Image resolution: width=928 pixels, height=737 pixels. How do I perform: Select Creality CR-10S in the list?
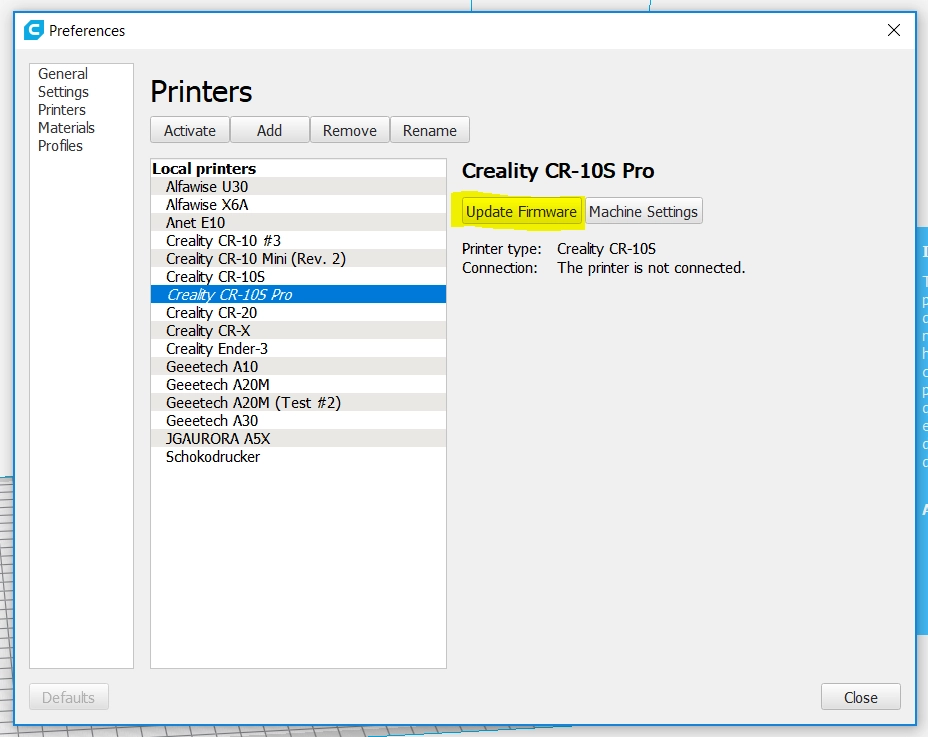click(x=298, y=276)
